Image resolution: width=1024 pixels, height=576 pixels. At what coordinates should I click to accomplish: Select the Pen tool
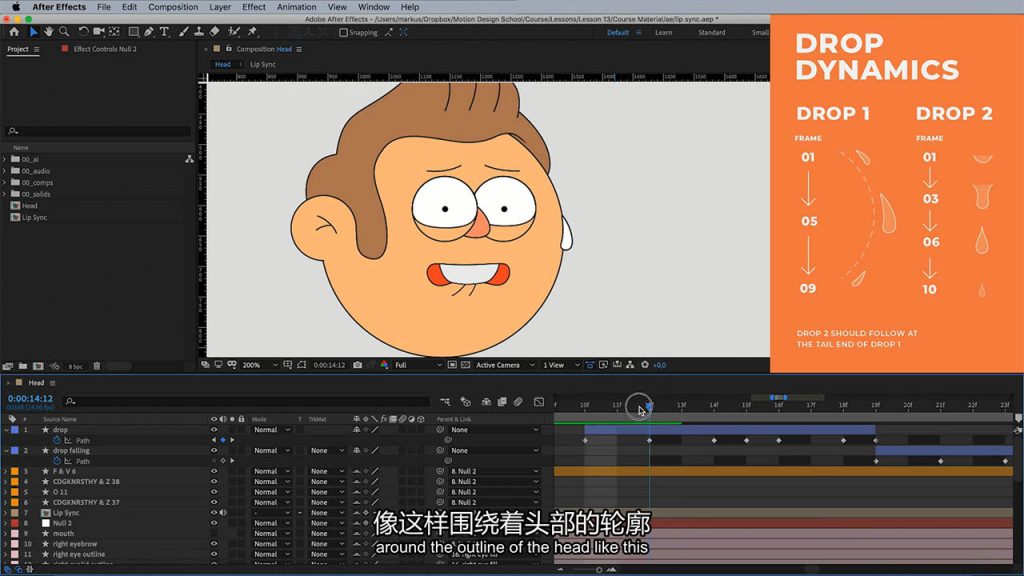(x=149, y=31)
